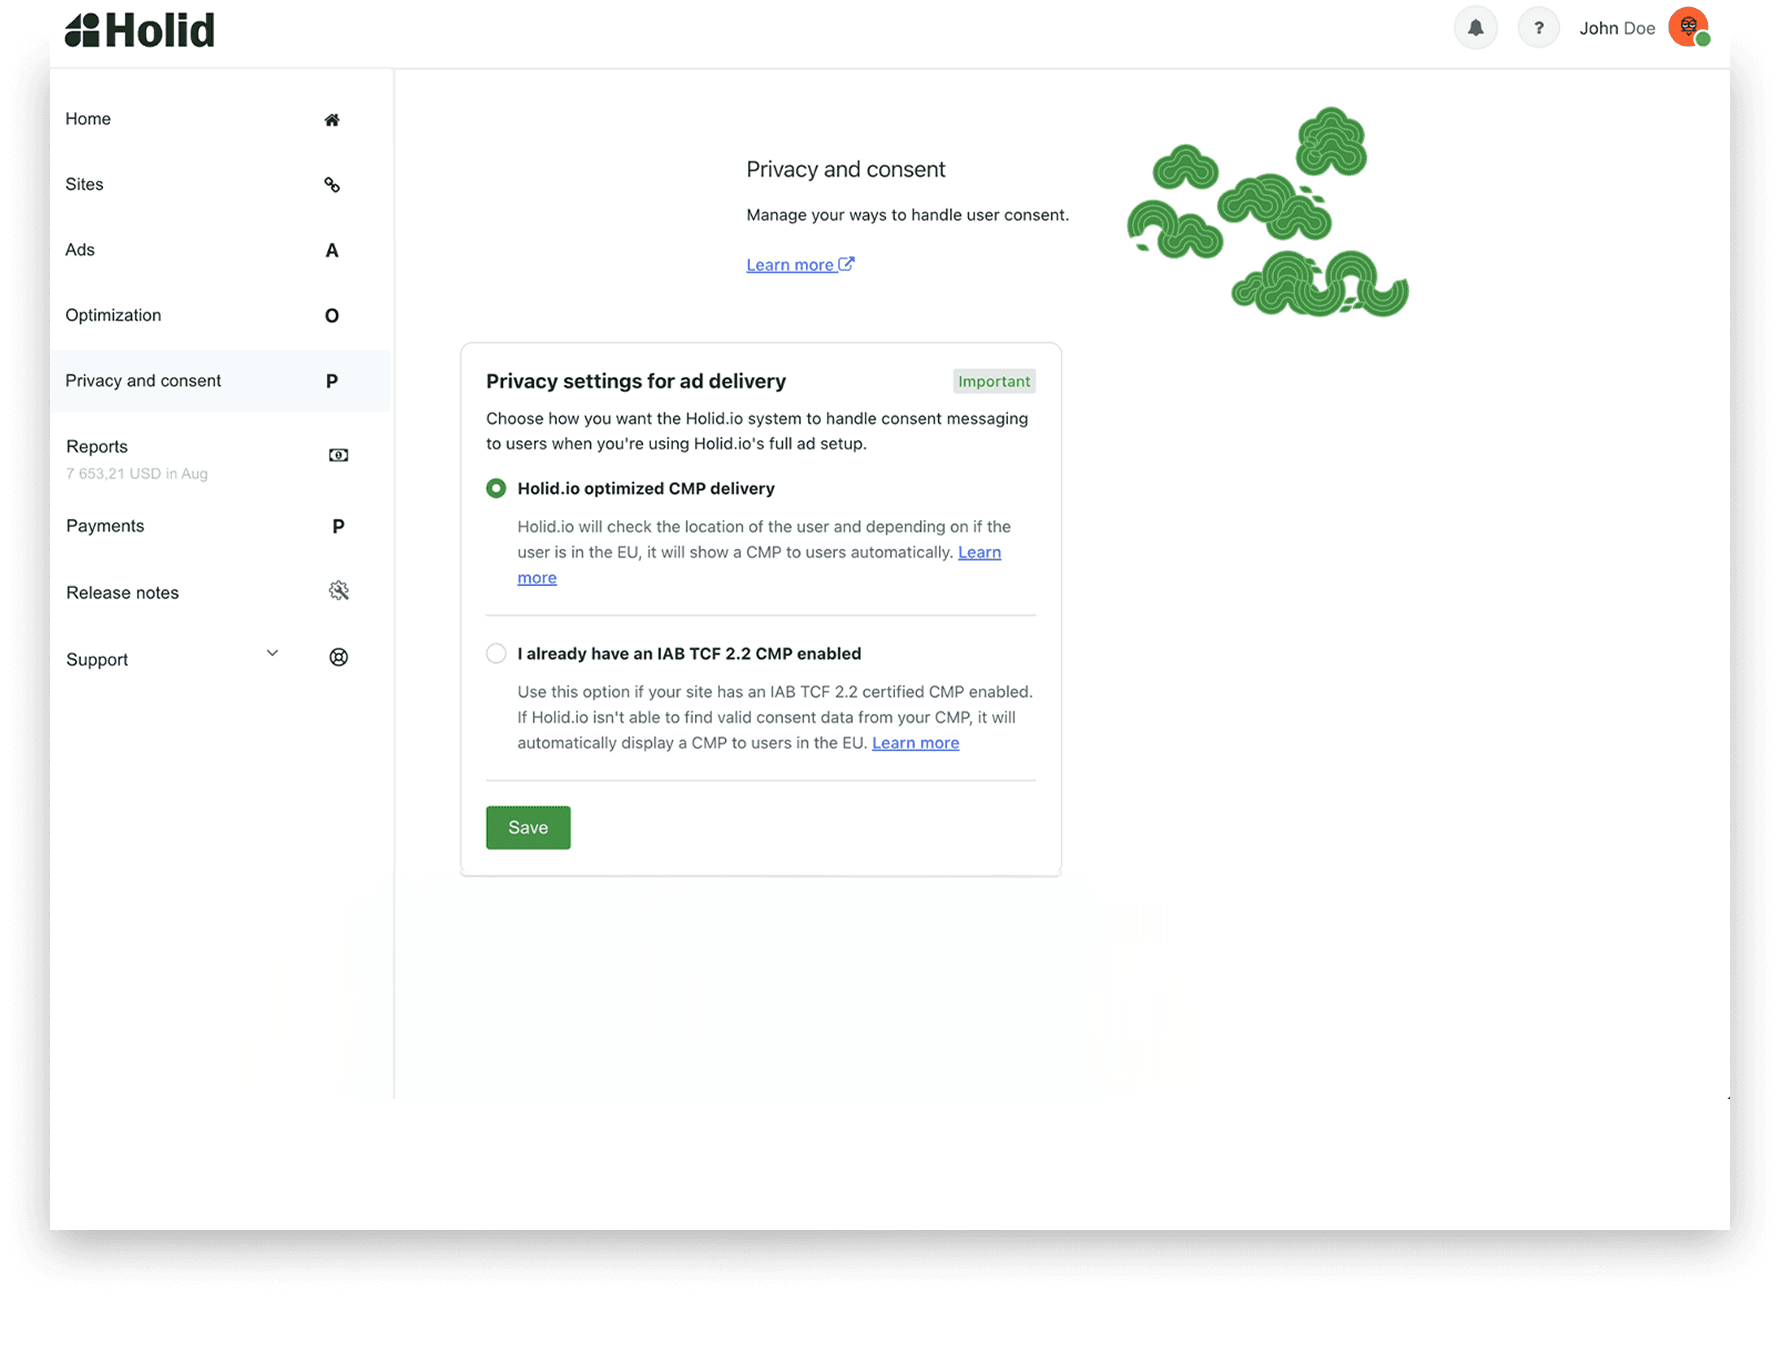Click the external link icon beside Learn more
The width and height of the screenshot is (1780, 1350).
tap(846, 264)
